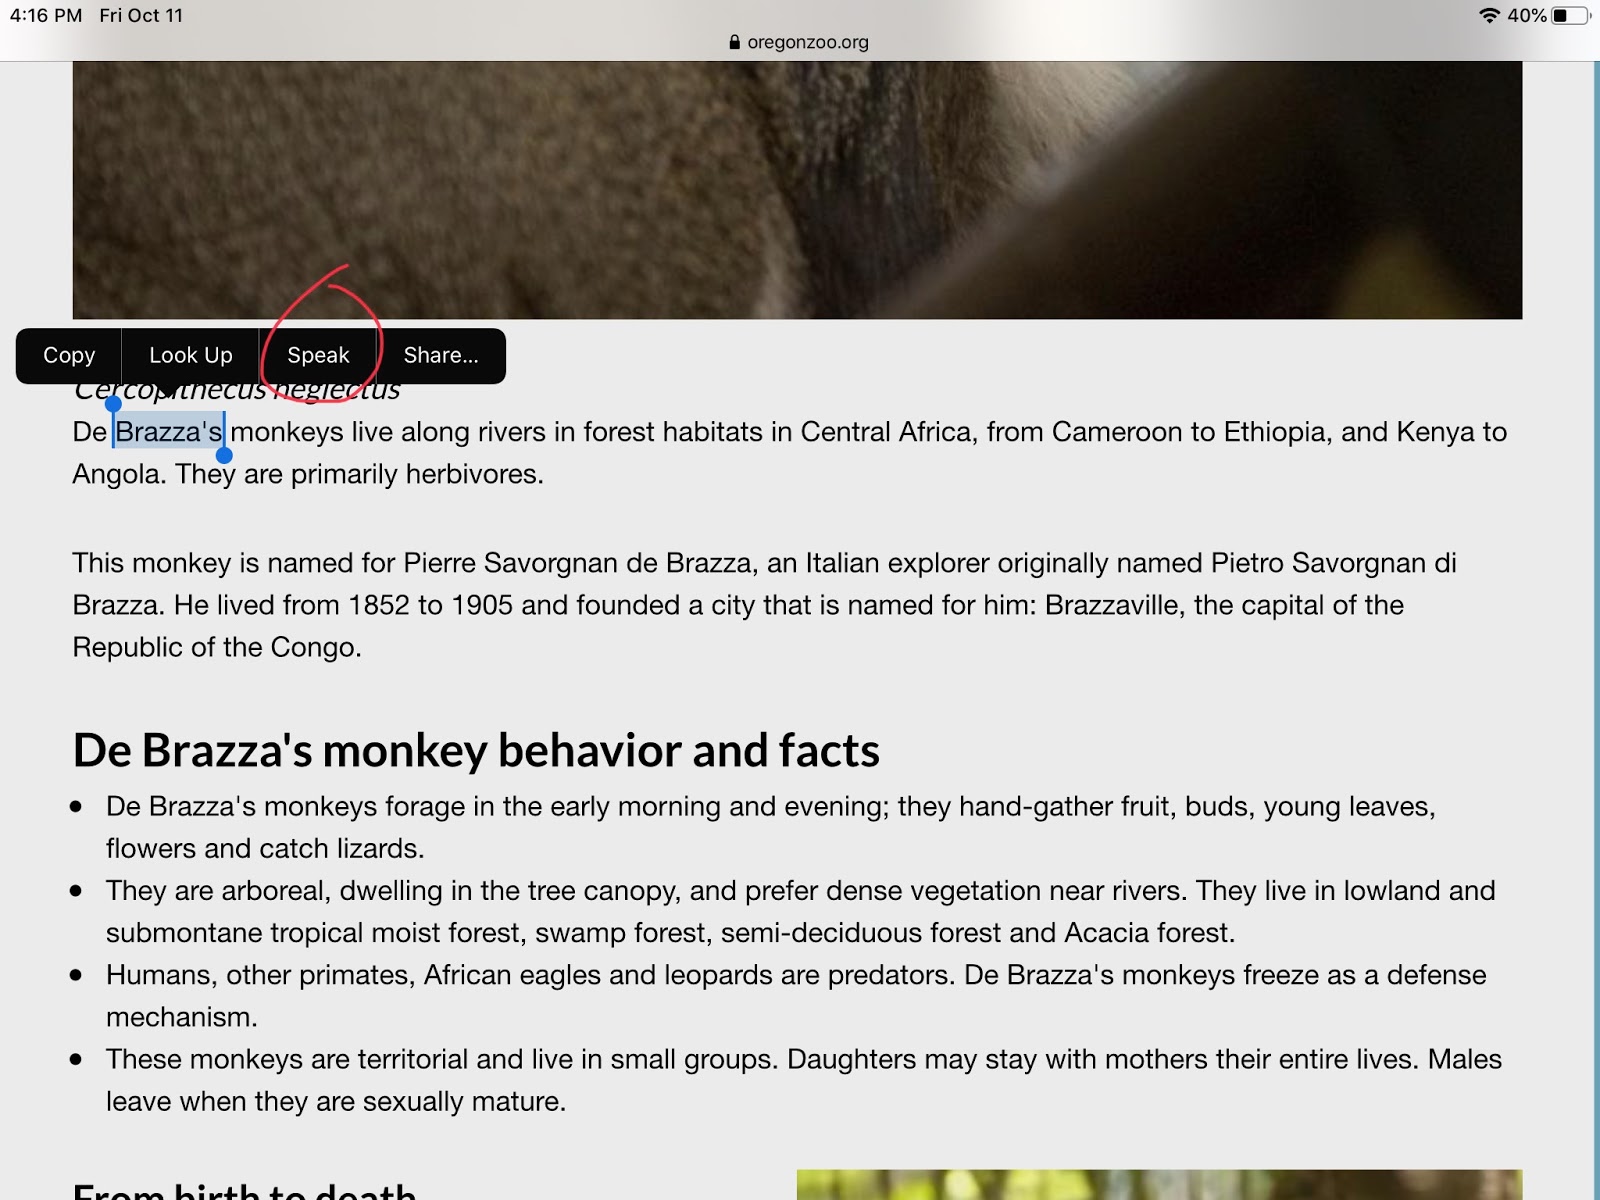Tap the Fri Oct 11 date in the status bar

click(141, 15)
